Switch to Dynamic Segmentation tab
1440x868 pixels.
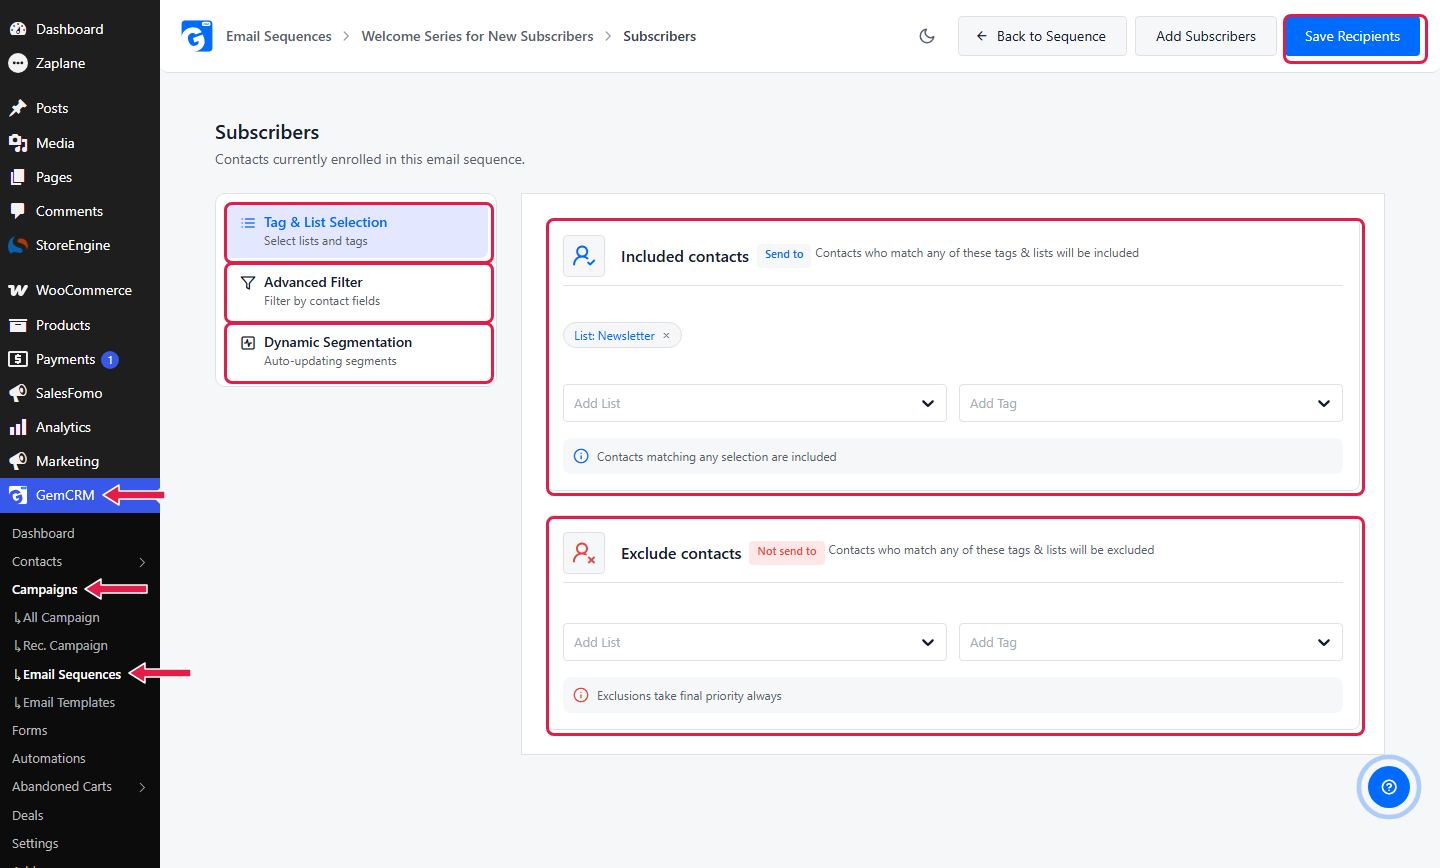pyautogui.click(x=359, y=351)
